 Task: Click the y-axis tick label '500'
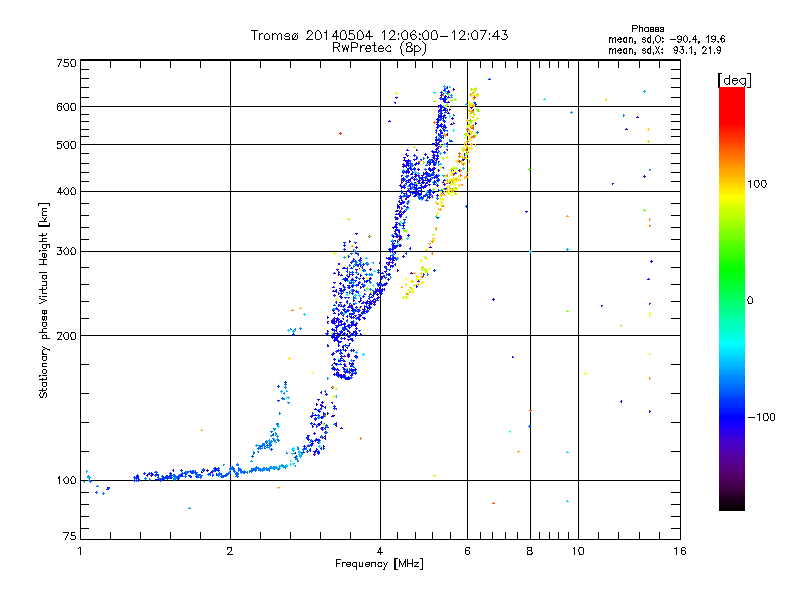click(66, 145)
